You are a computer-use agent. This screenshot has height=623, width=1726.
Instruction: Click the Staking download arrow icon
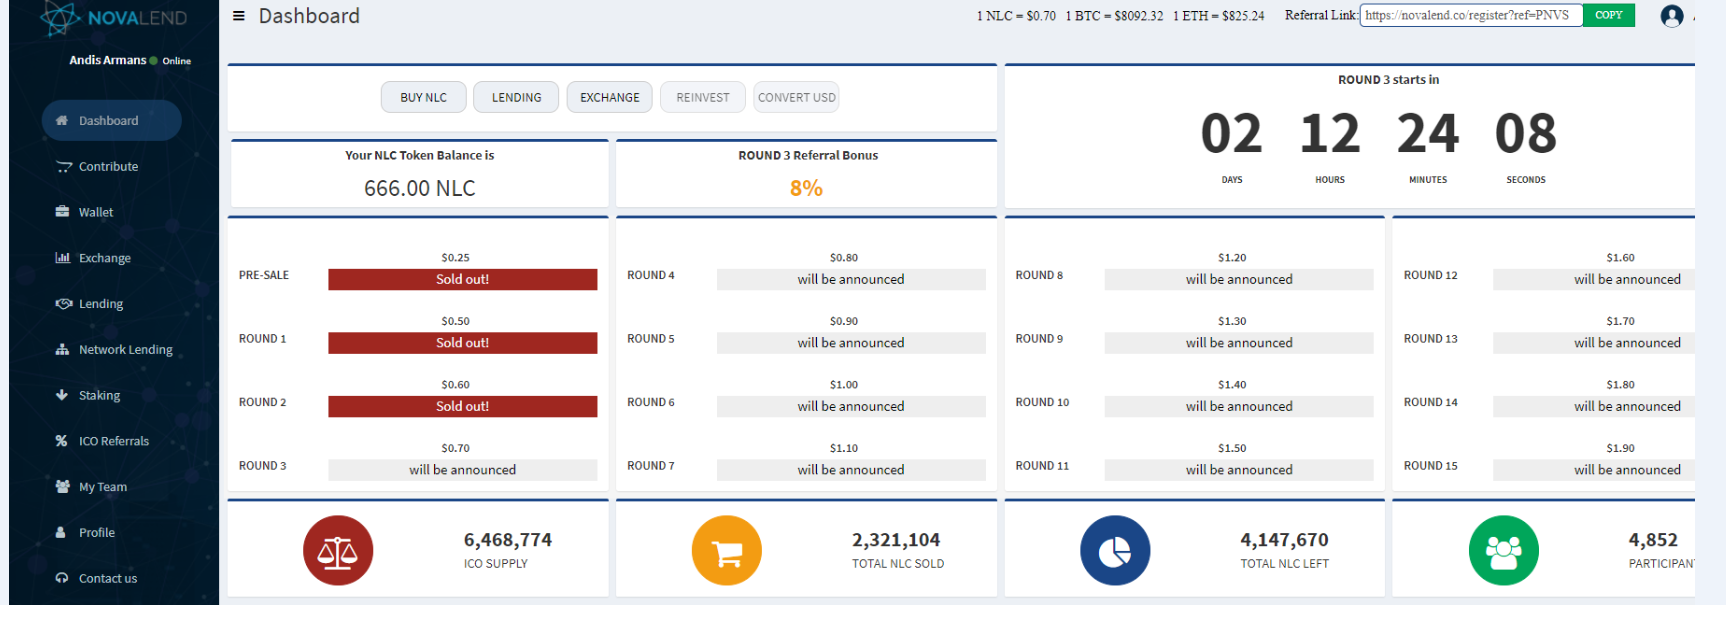coord(61,395)
